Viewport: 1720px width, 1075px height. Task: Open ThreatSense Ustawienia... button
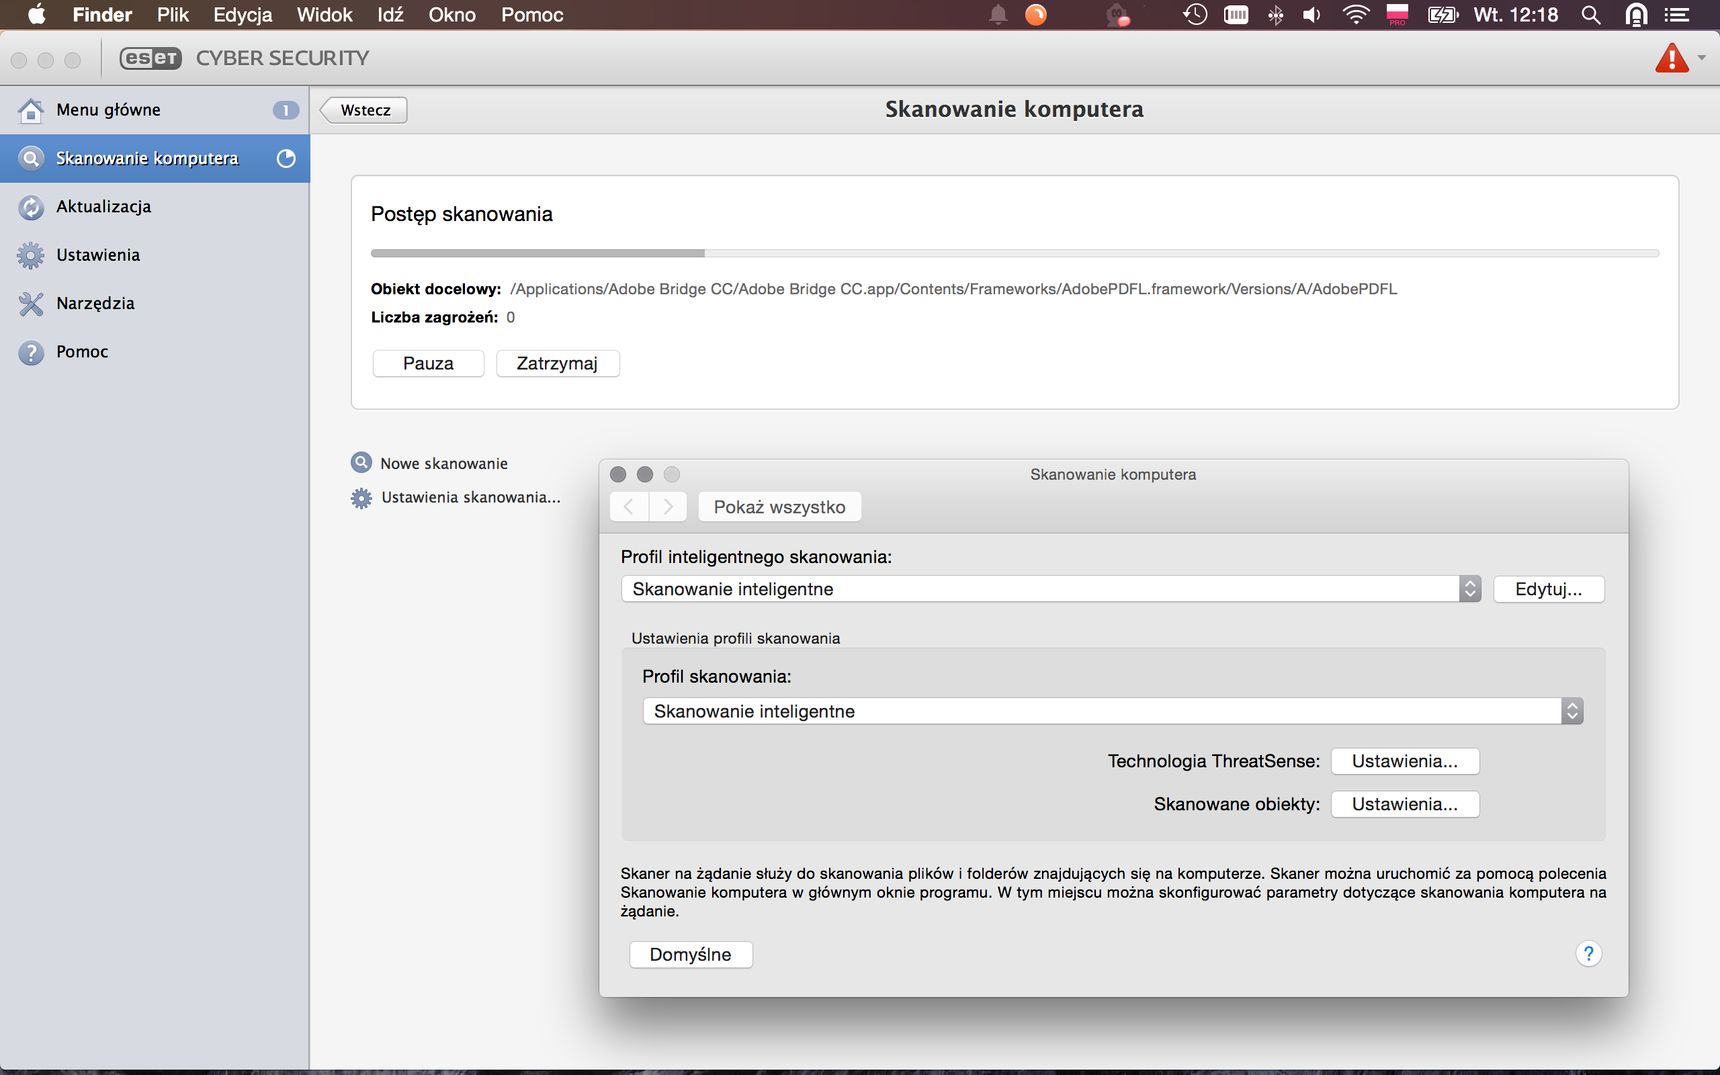pyautogui.click(x=1404, y=761)
